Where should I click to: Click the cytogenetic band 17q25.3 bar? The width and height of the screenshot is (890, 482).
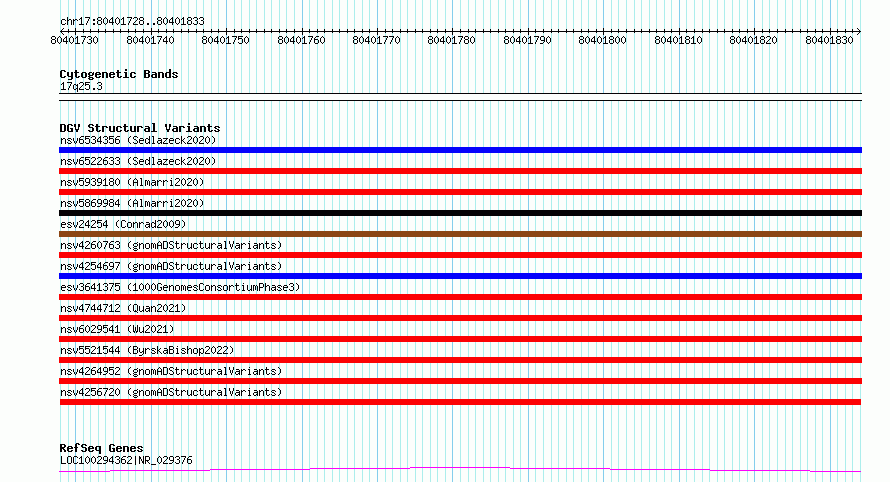pyautogui.click(x=460, y=97)
